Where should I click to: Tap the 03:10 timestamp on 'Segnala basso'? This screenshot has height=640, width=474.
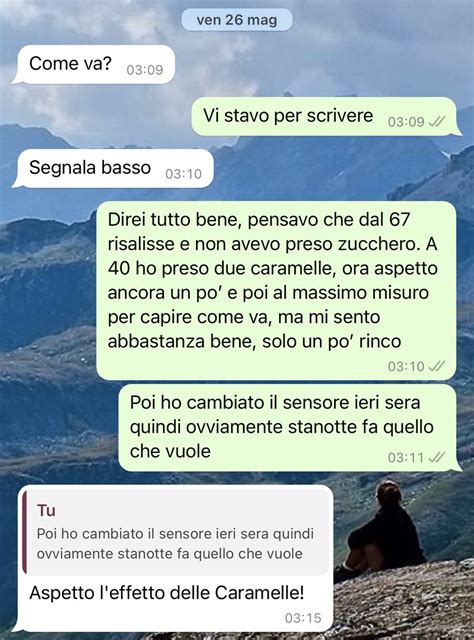(183, 174)
